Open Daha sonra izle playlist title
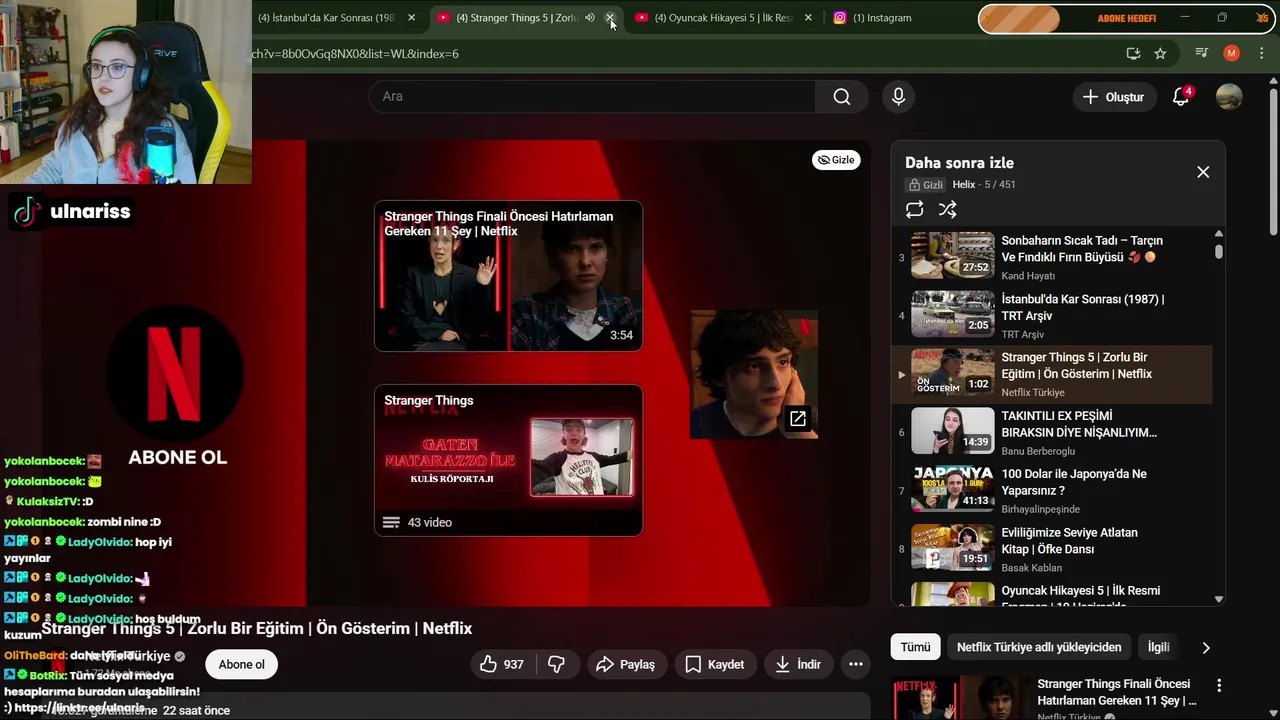 959,163
